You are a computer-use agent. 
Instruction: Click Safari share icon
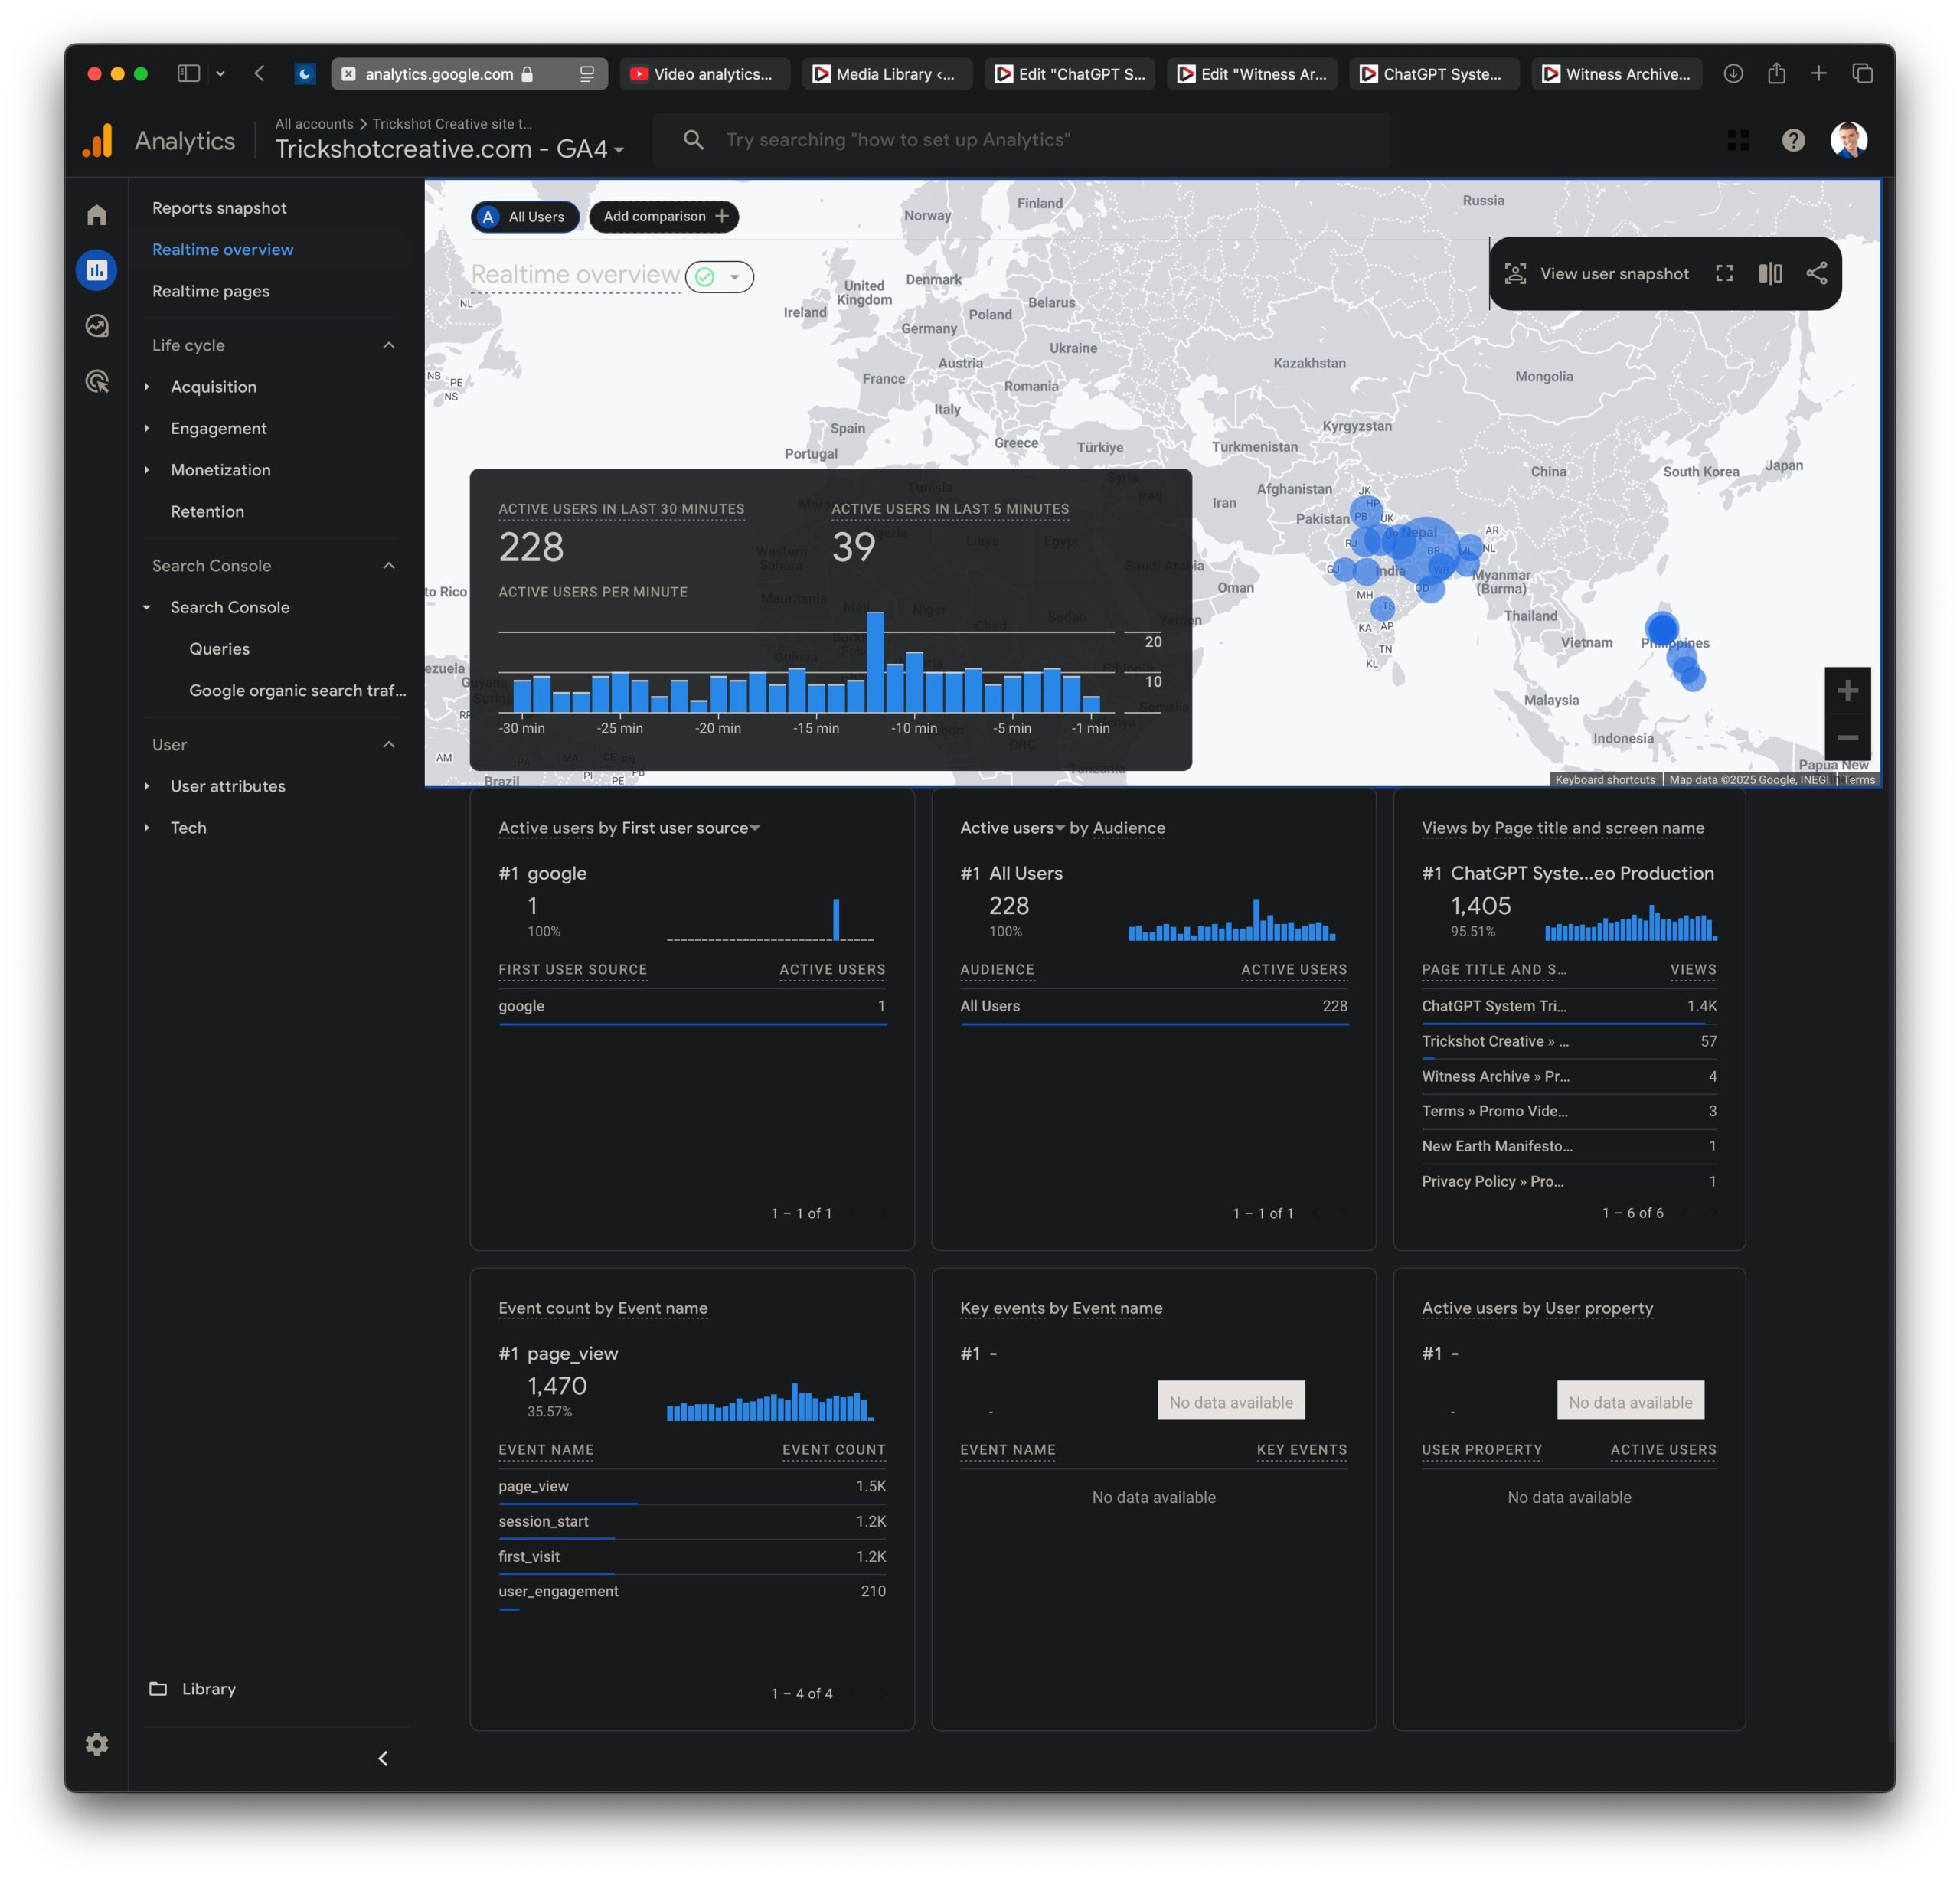coord(1776,73)
